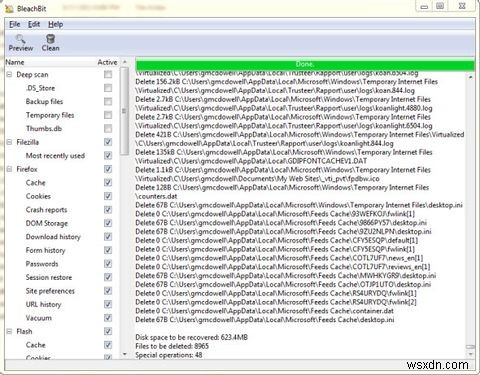Click the log pane scrollbar thumb
Screen dimensions: 480x375
pyautogui.click(x=470, y=347)
